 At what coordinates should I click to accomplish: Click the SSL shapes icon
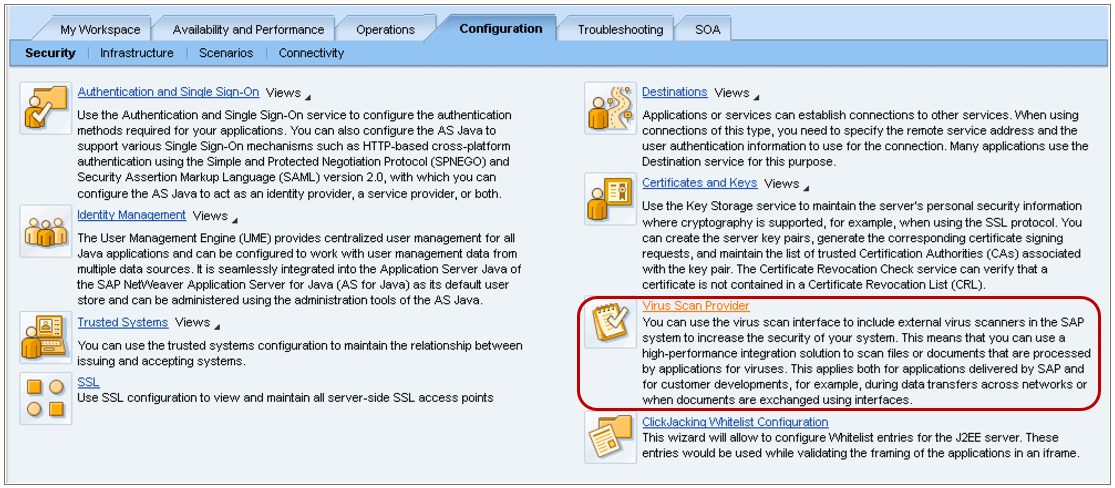pos(45,398)
